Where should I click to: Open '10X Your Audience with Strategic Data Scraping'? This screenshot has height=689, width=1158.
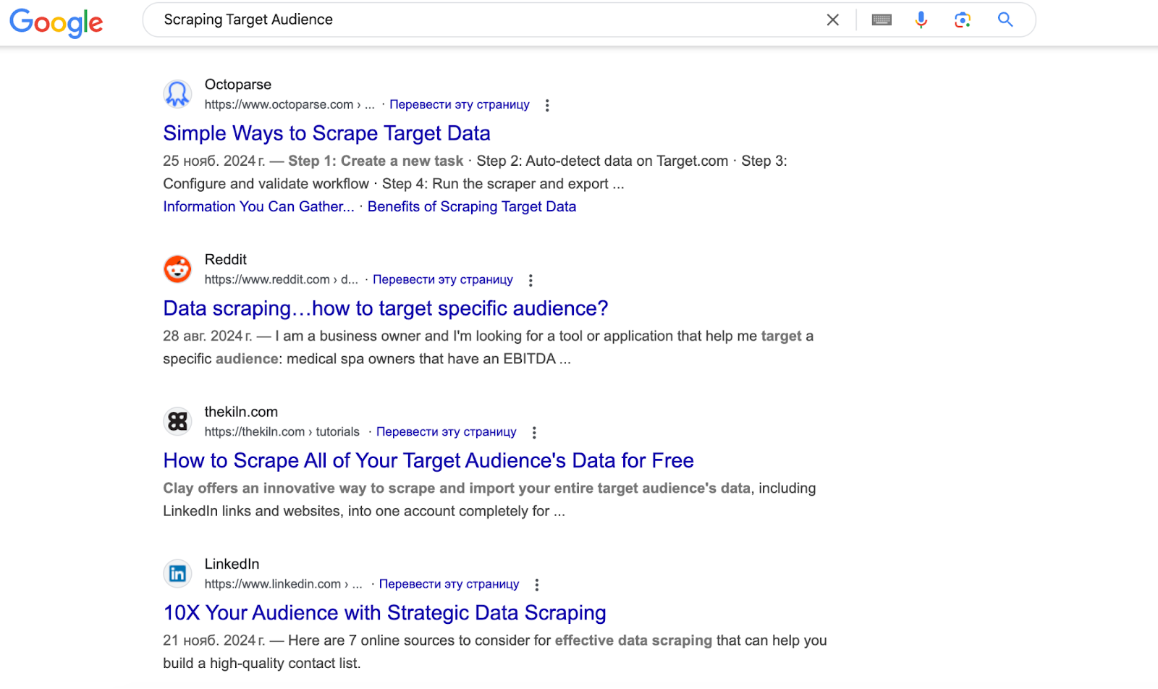point(385,612)
